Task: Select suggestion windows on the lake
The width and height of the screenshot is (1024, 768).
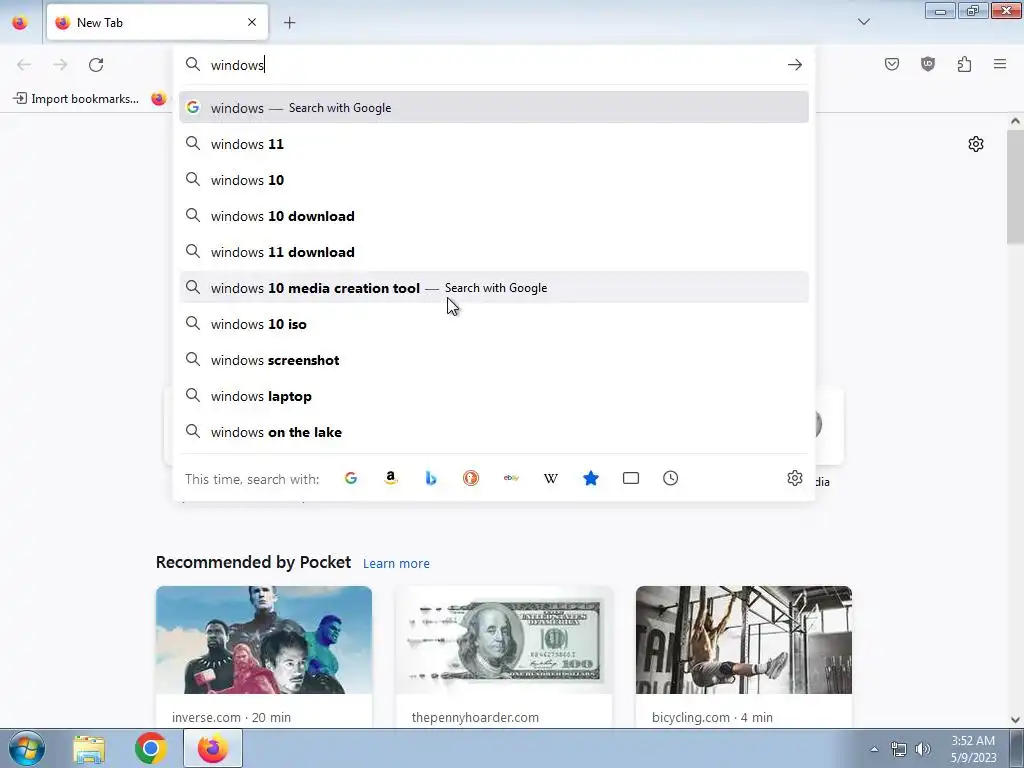Action: point(494,432)
